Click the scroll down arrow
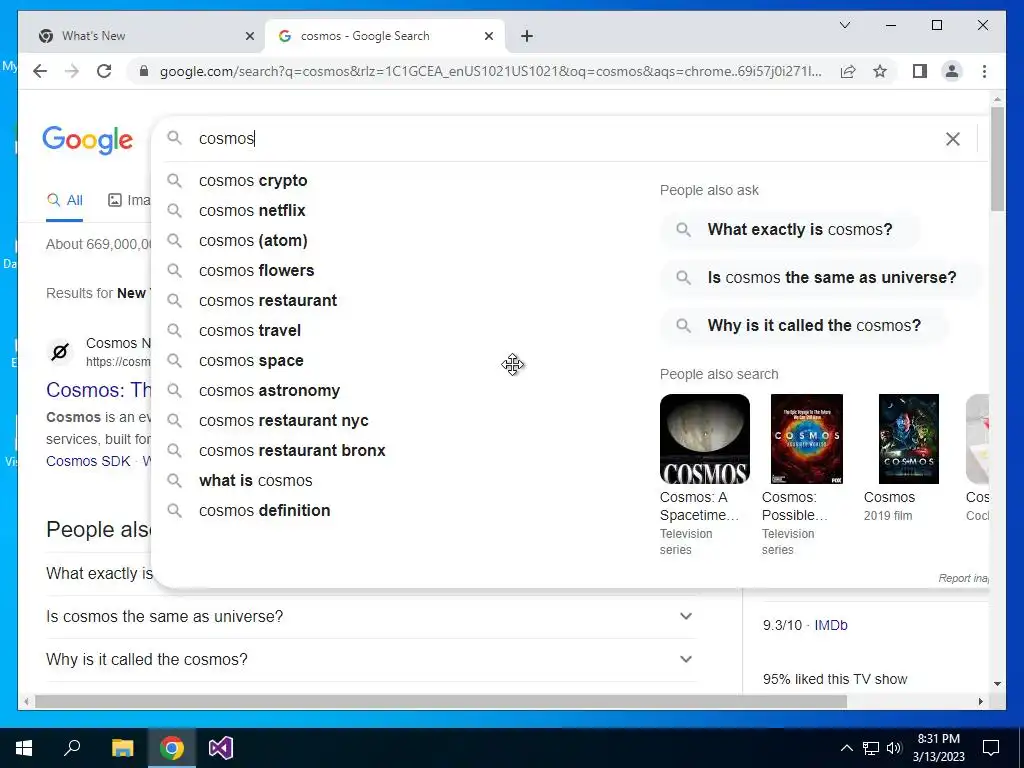This screenshot has height=768, width=1024. tap(997, 684)
